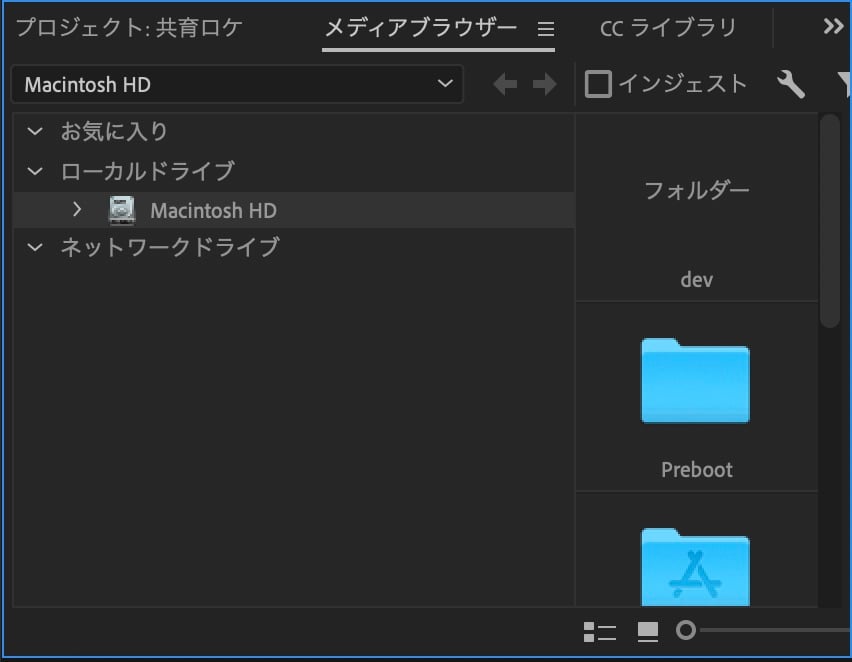Open the Preboot folder icon
The height and width of the screenshot is (662, 852).
[696, 380]
